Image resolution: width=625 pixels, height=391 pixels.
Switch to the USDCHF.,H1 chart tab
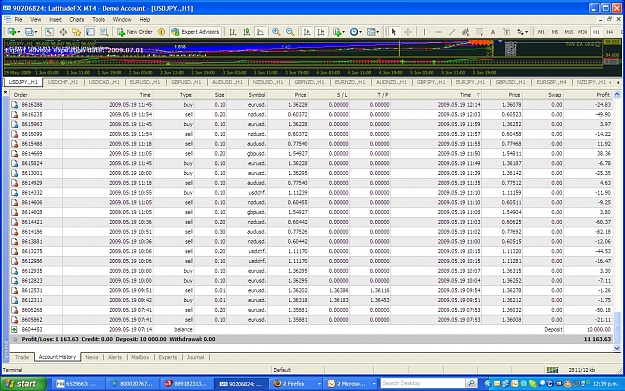(x=63, y=82)
